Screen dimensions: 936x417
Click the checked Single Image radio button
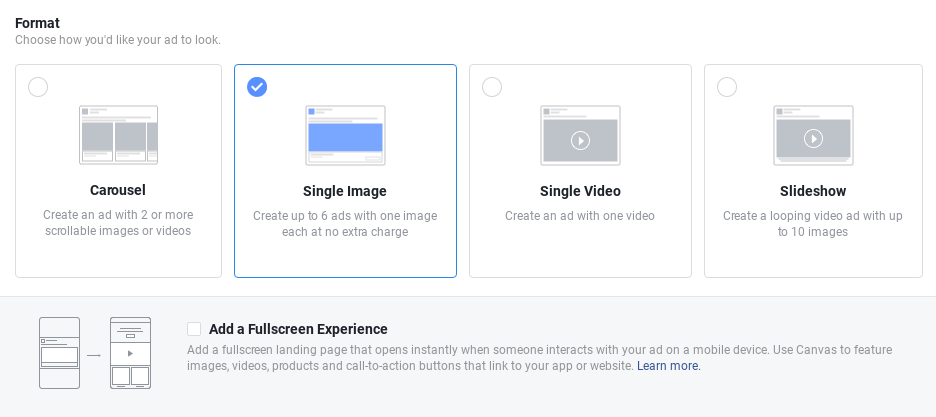257,87
